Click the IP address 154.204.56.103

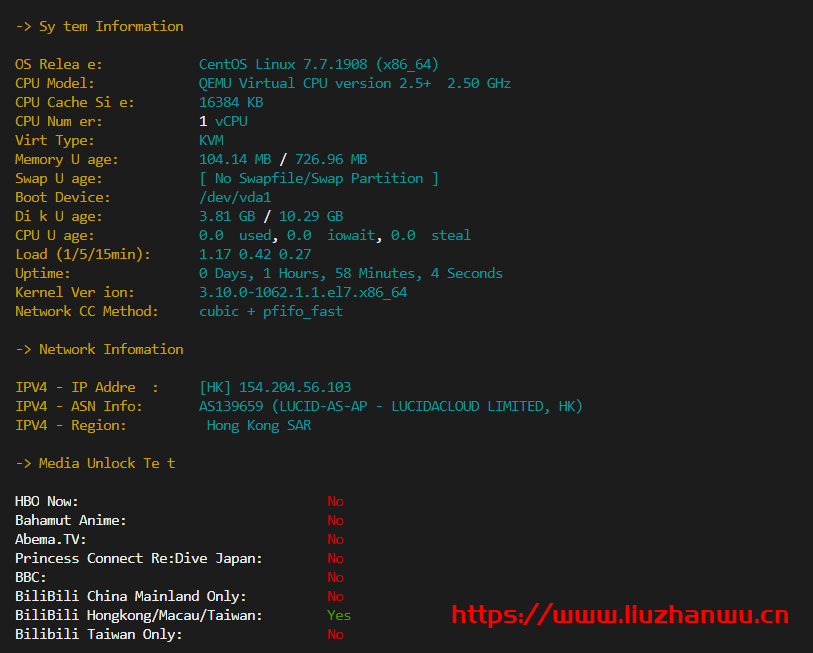coord(295,387)
